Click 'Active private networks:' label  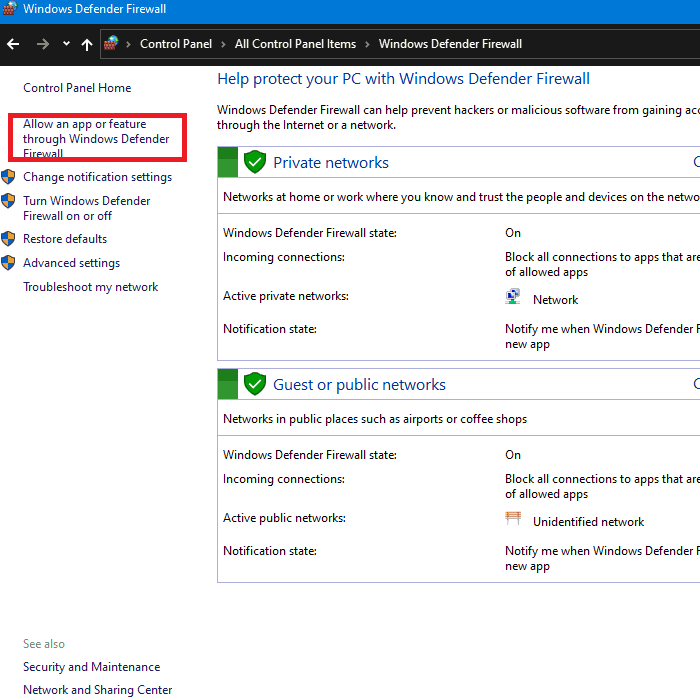[286, 296]
